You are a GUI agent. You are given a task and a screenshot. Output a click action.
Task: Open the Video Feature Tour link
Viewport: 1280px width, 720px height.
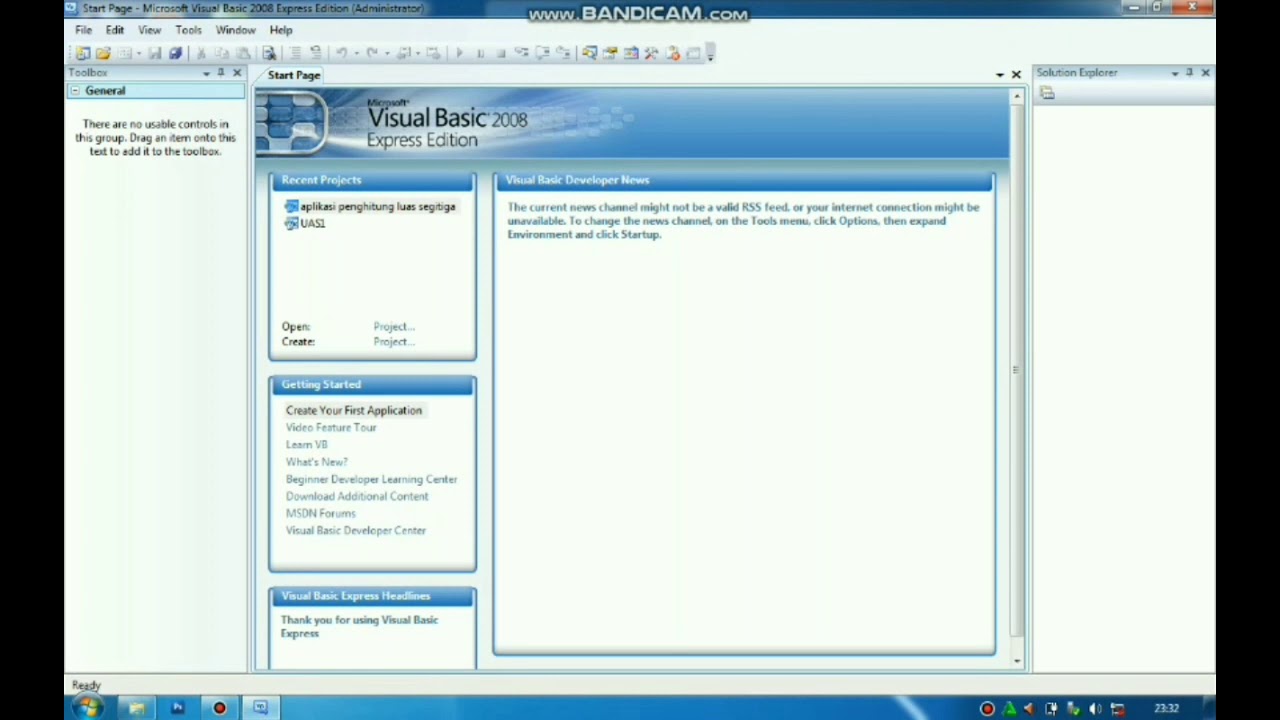point(331,428)
